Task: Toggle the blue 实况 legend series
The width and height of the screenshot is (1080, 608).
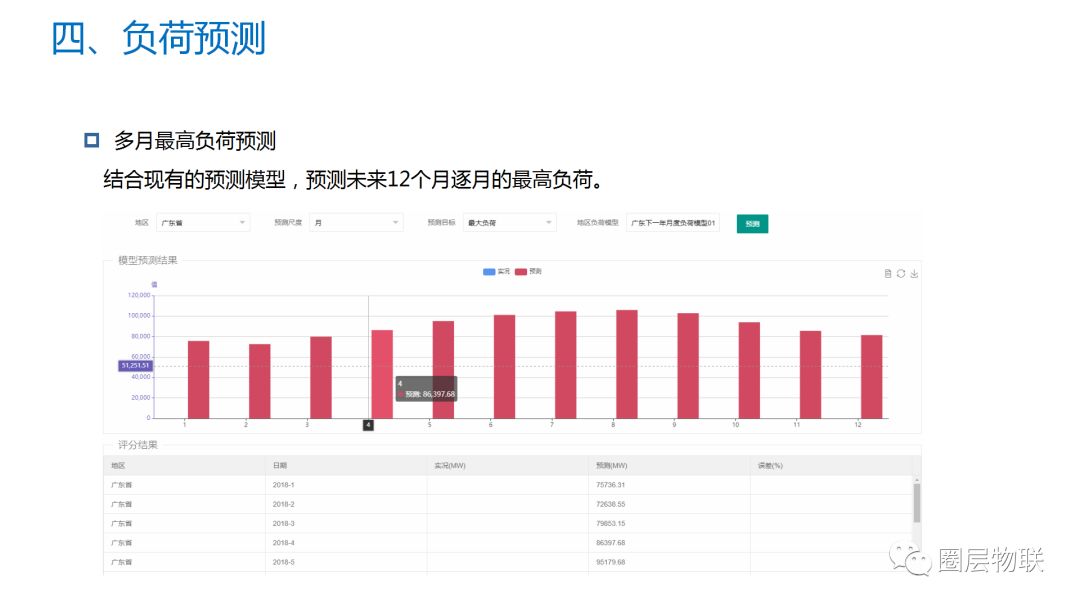Action: [x=497, y=272]
